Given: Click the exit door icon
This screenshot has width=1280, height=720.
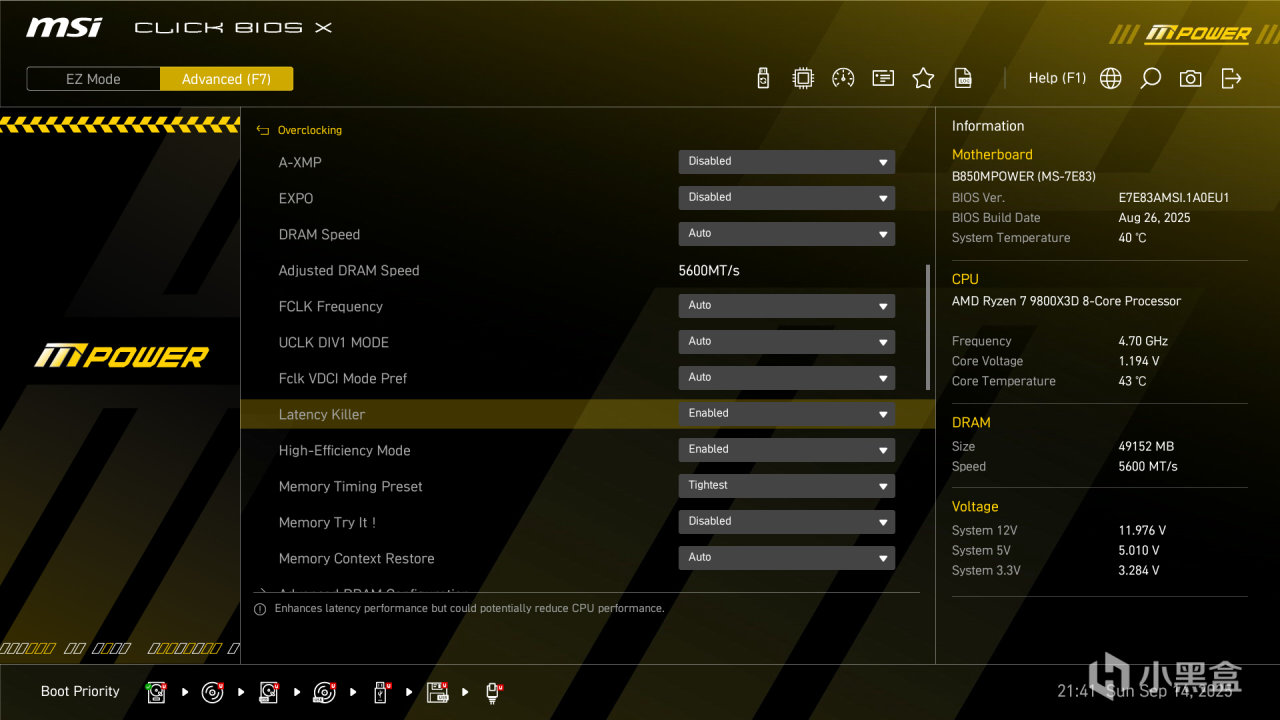Looking at the screenshot, I should tap(1231, 78).
